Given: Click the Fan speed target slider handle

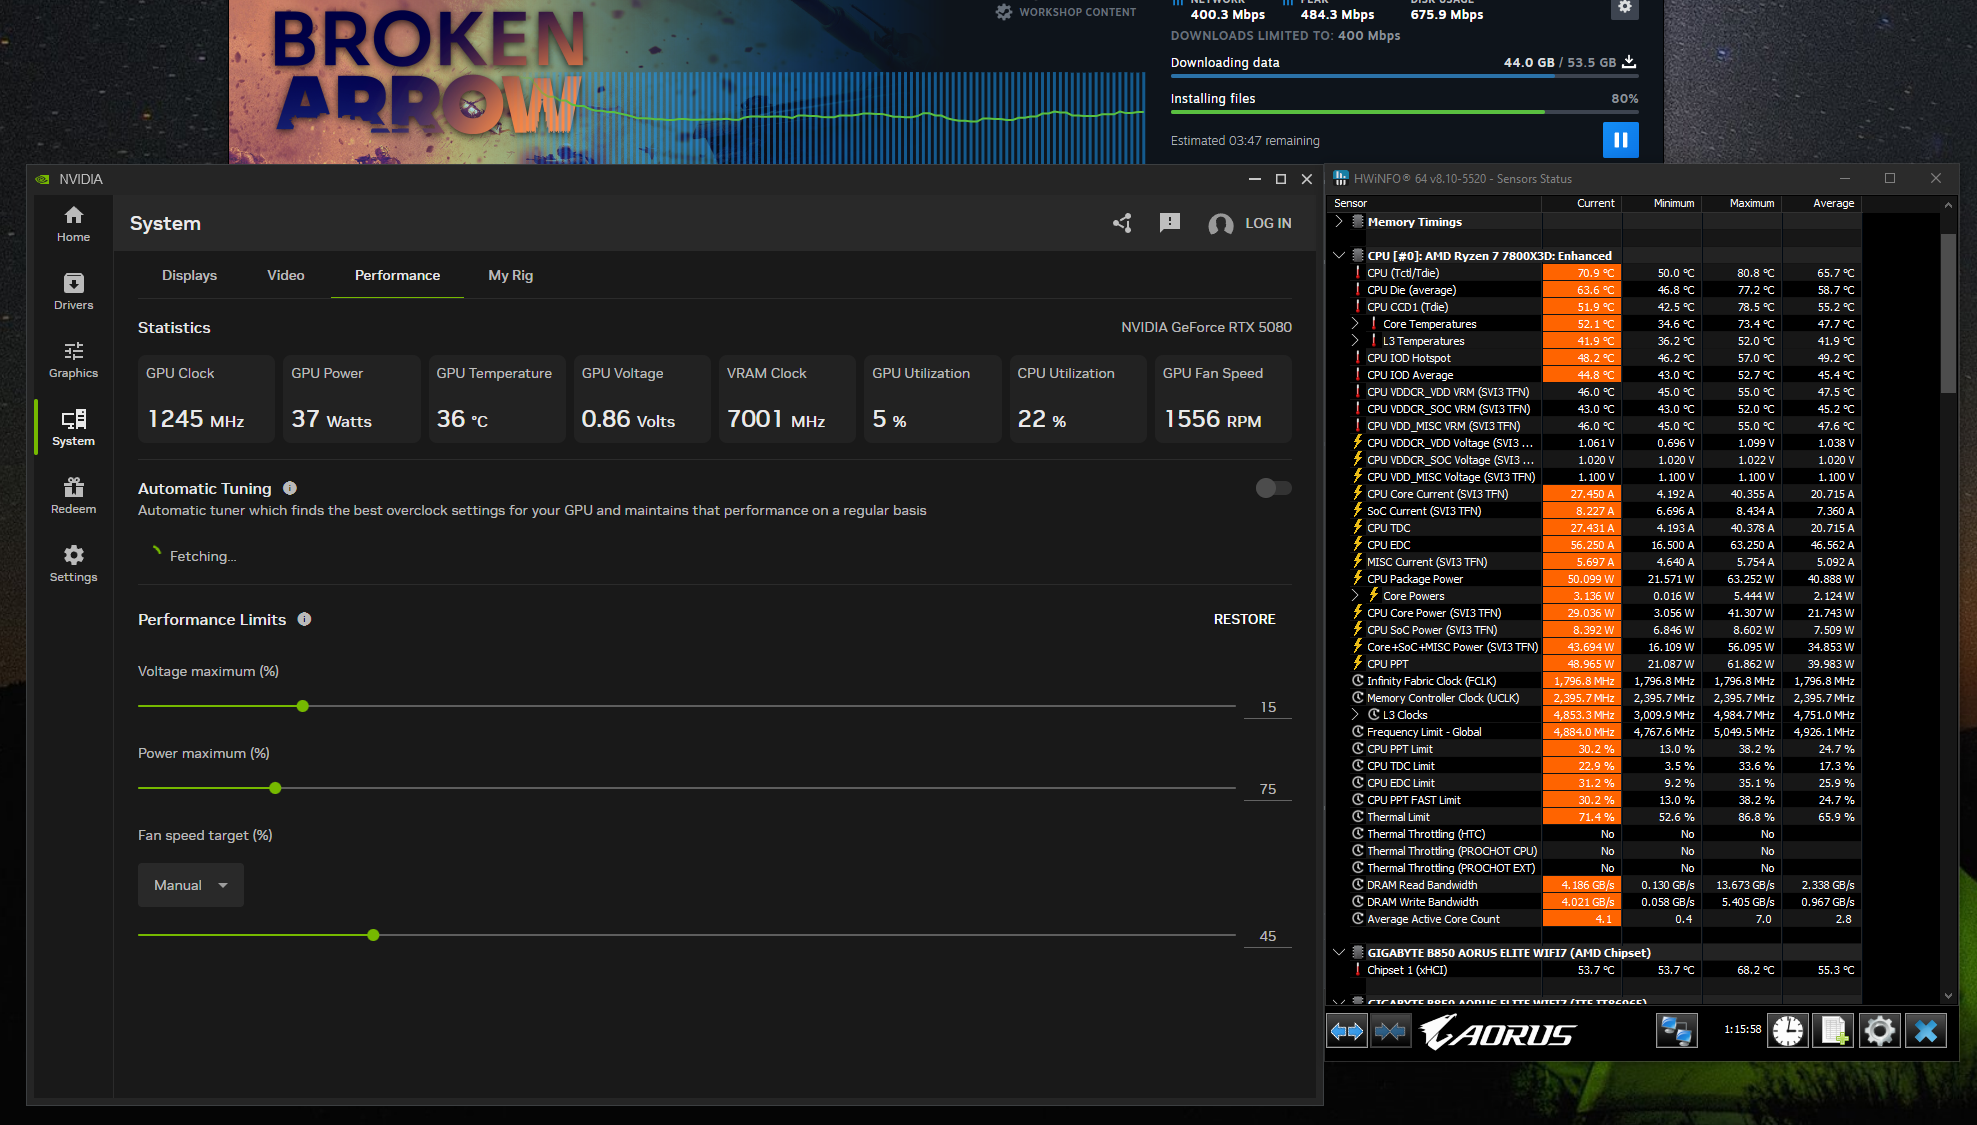Looking at the screenshot, I should pos(373,935).
